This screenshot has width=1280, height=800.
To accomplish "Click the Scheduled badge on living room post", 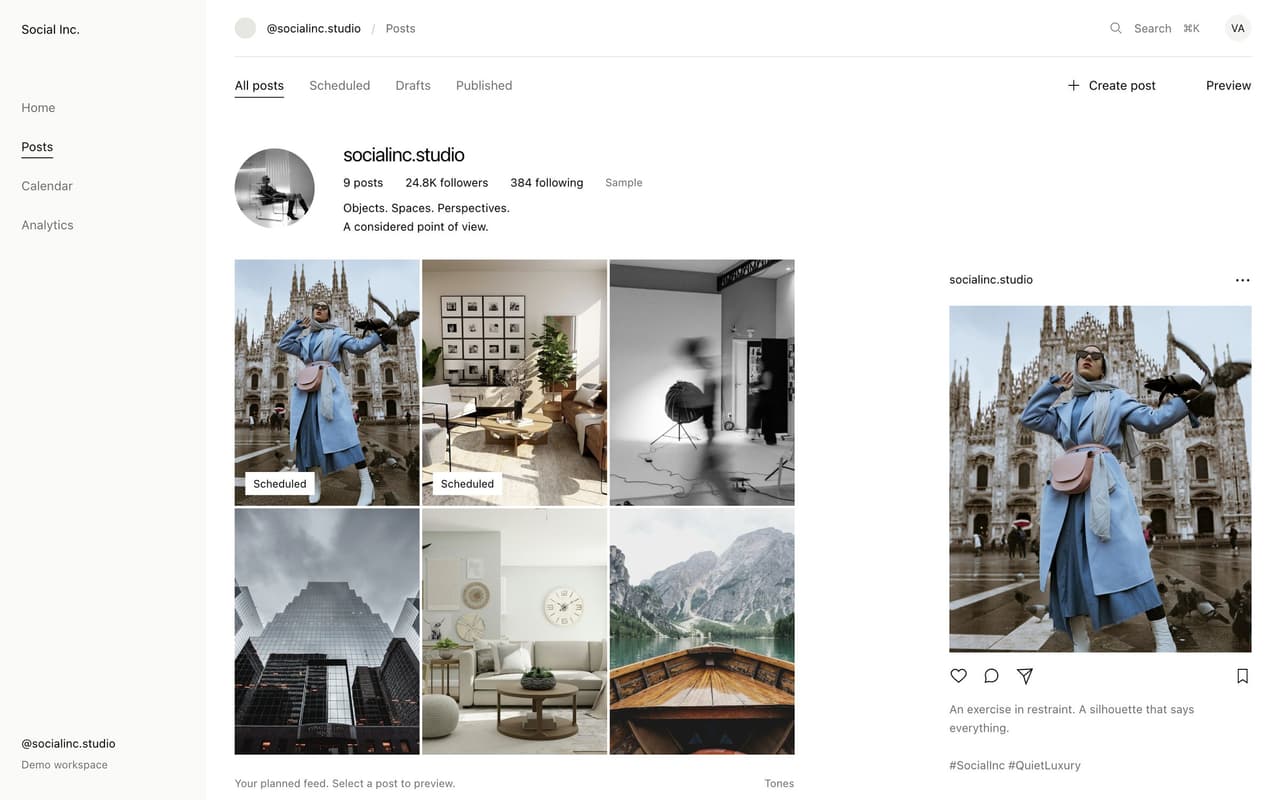I will [467, 484].
